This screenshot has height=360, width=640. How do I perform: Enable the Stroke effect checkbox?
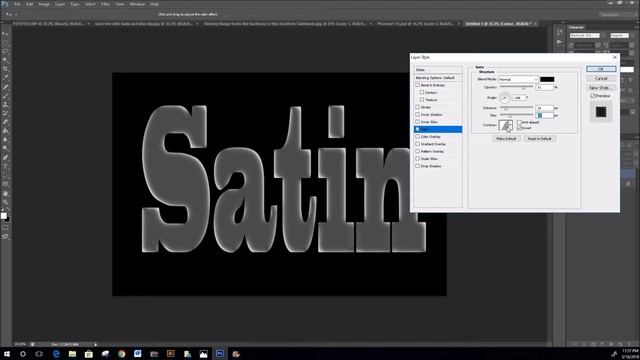[x=418, y=107]
